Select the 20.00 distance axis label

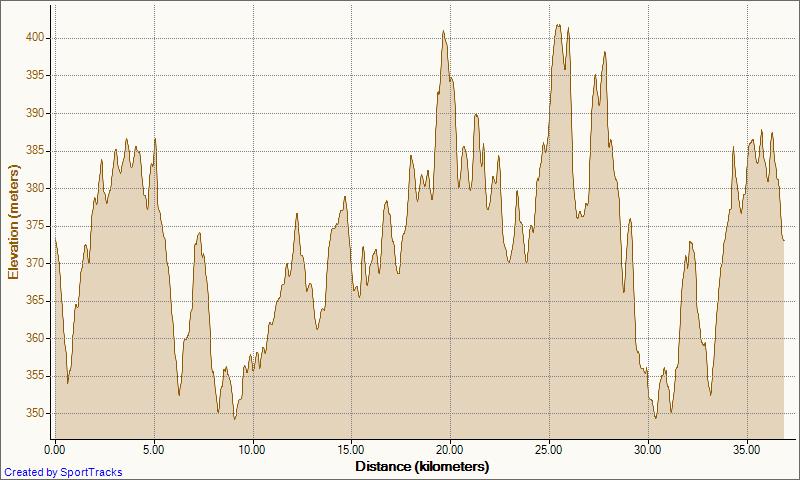450,450
